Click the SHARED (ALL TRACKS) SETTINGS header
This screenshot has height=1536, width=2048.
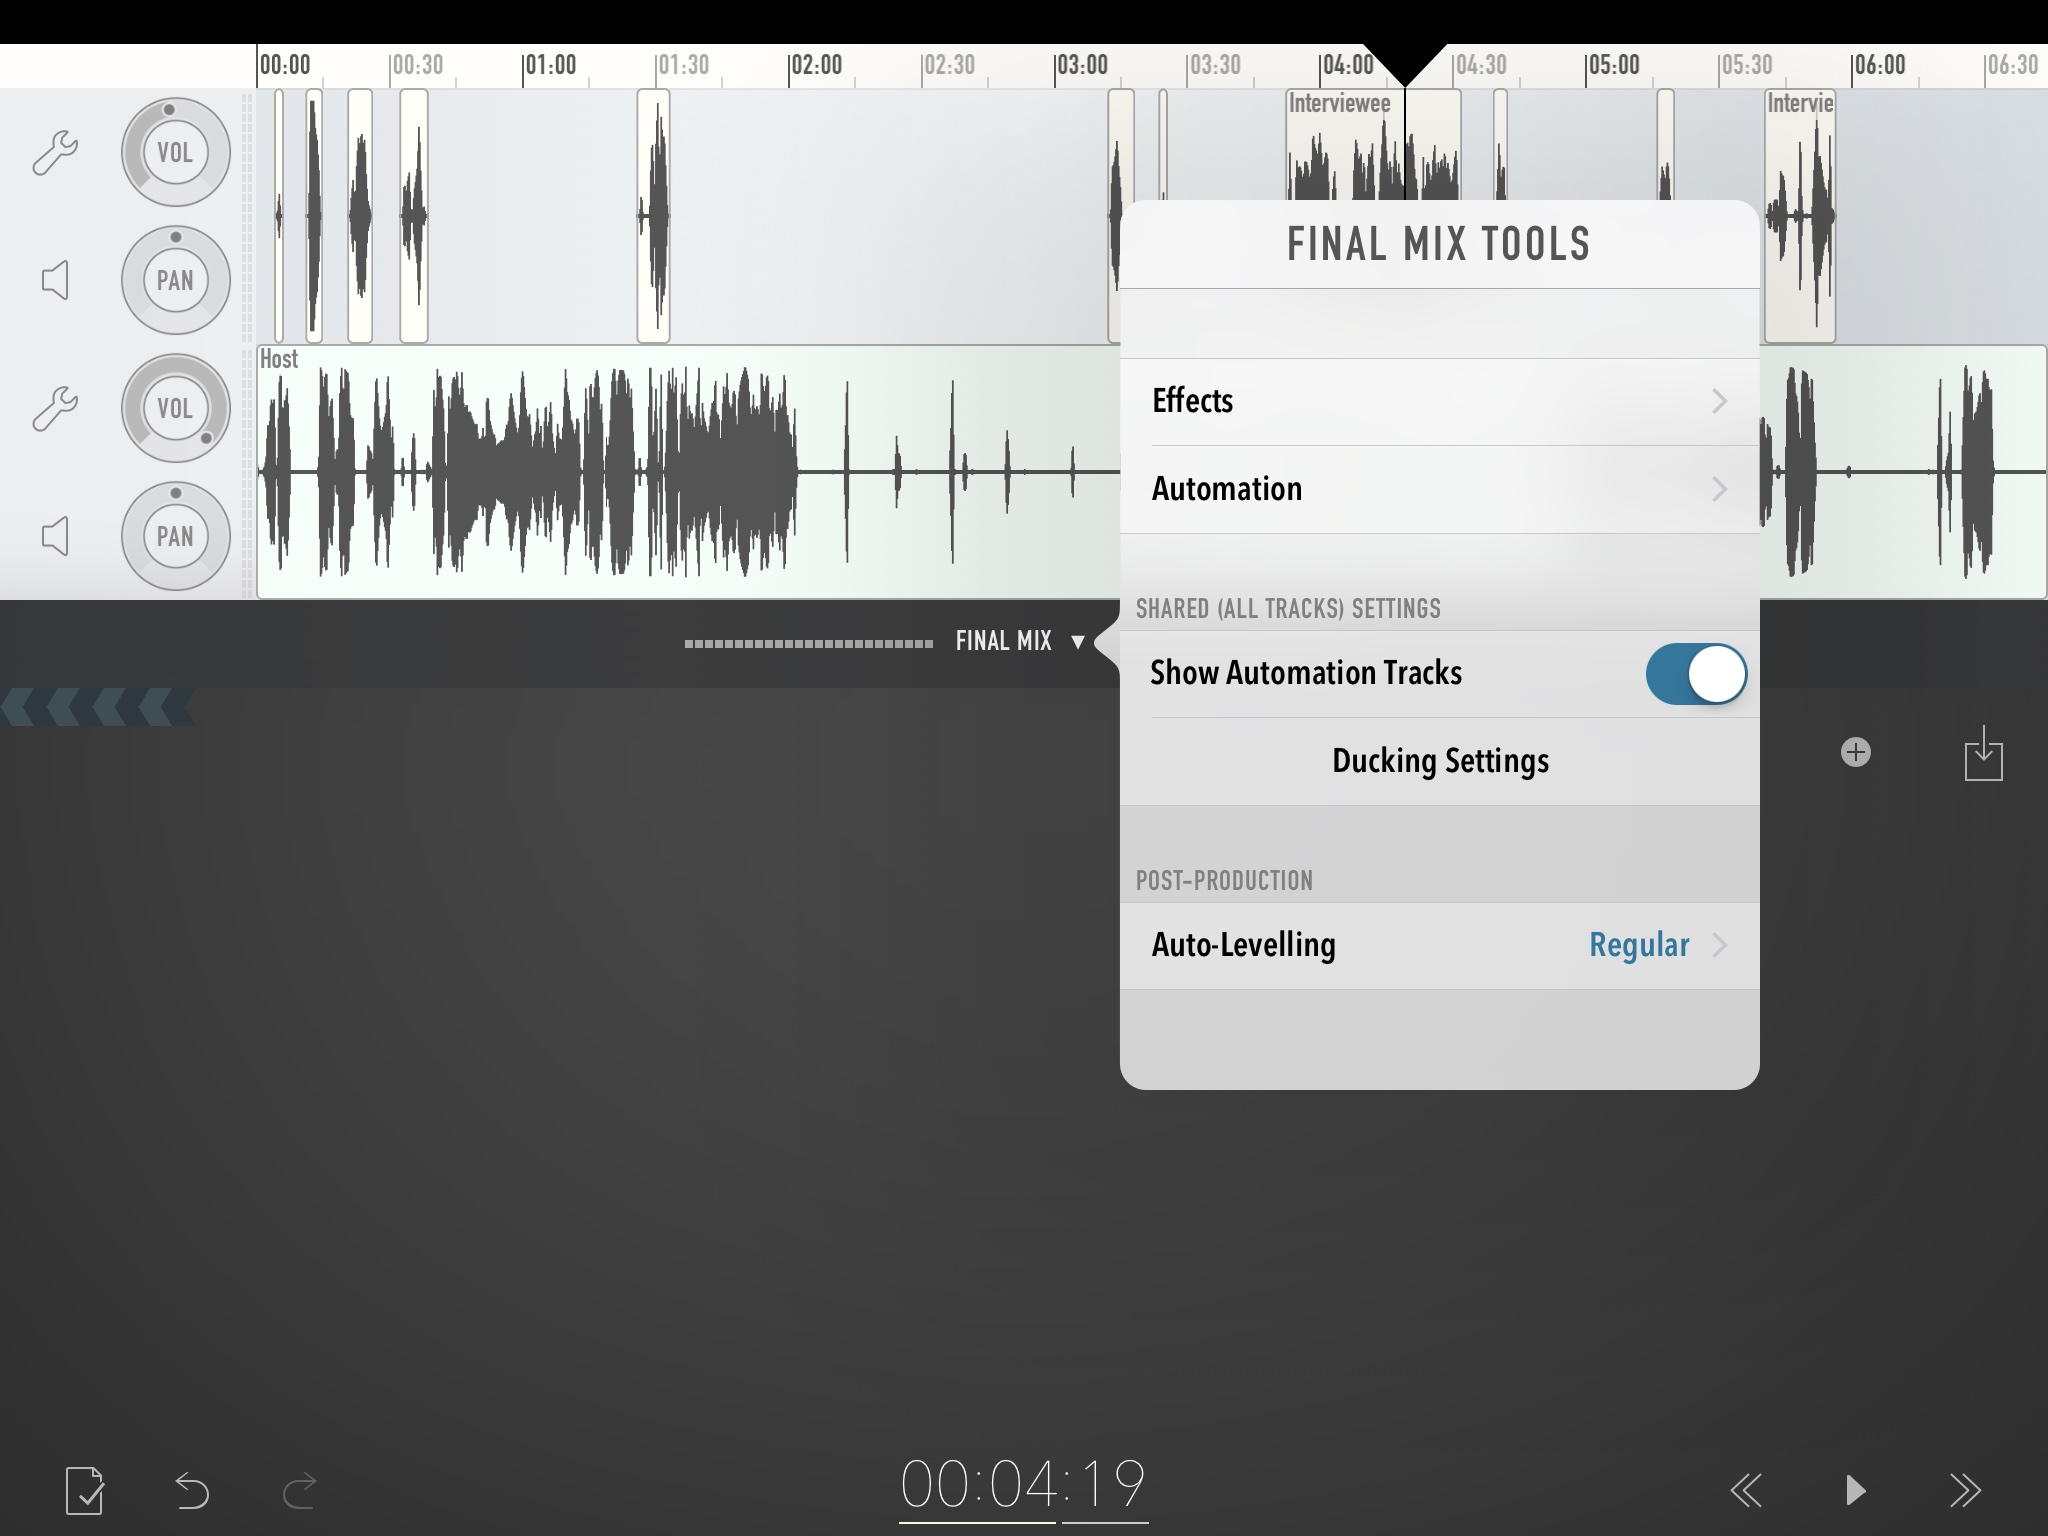click(x=1288, y=609)
